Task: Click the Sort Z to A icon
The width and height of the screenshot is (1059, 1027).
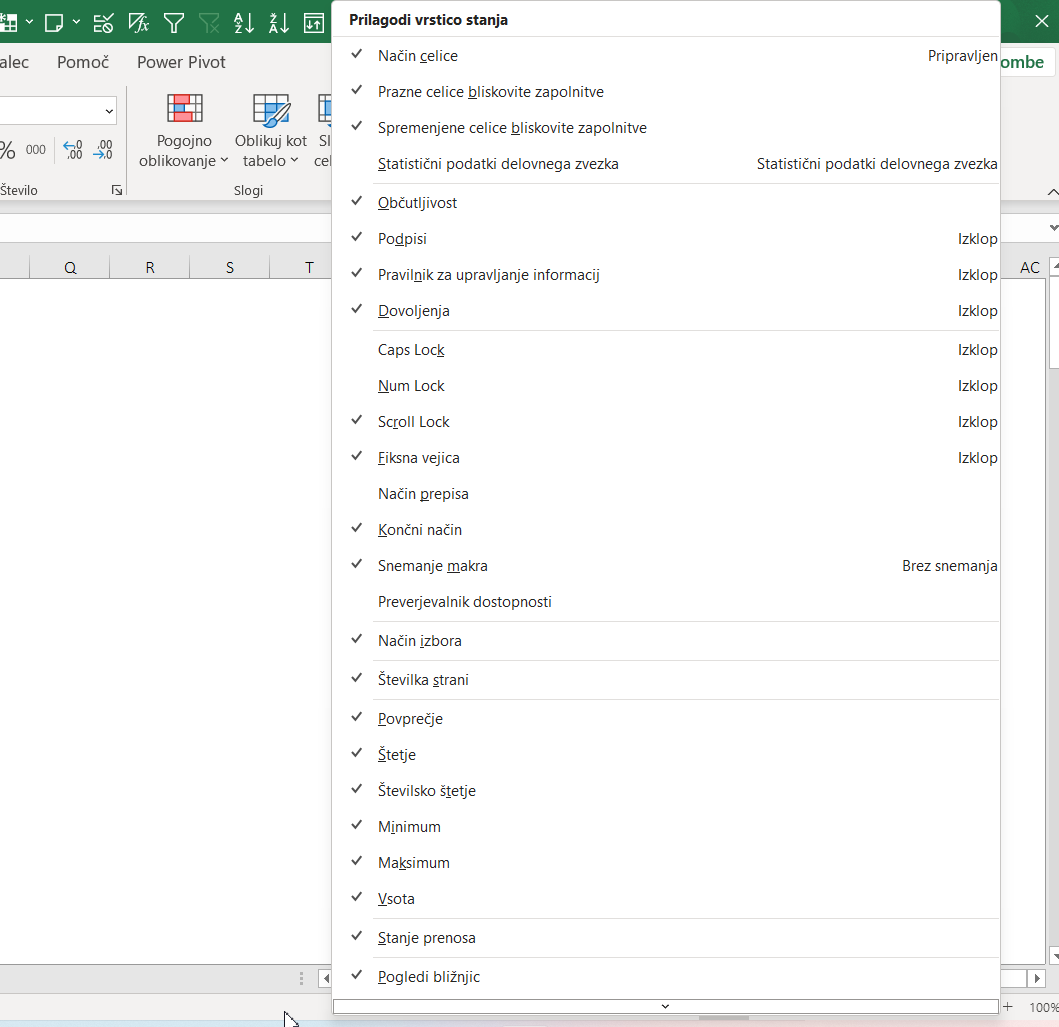Action: pos(279,23)
